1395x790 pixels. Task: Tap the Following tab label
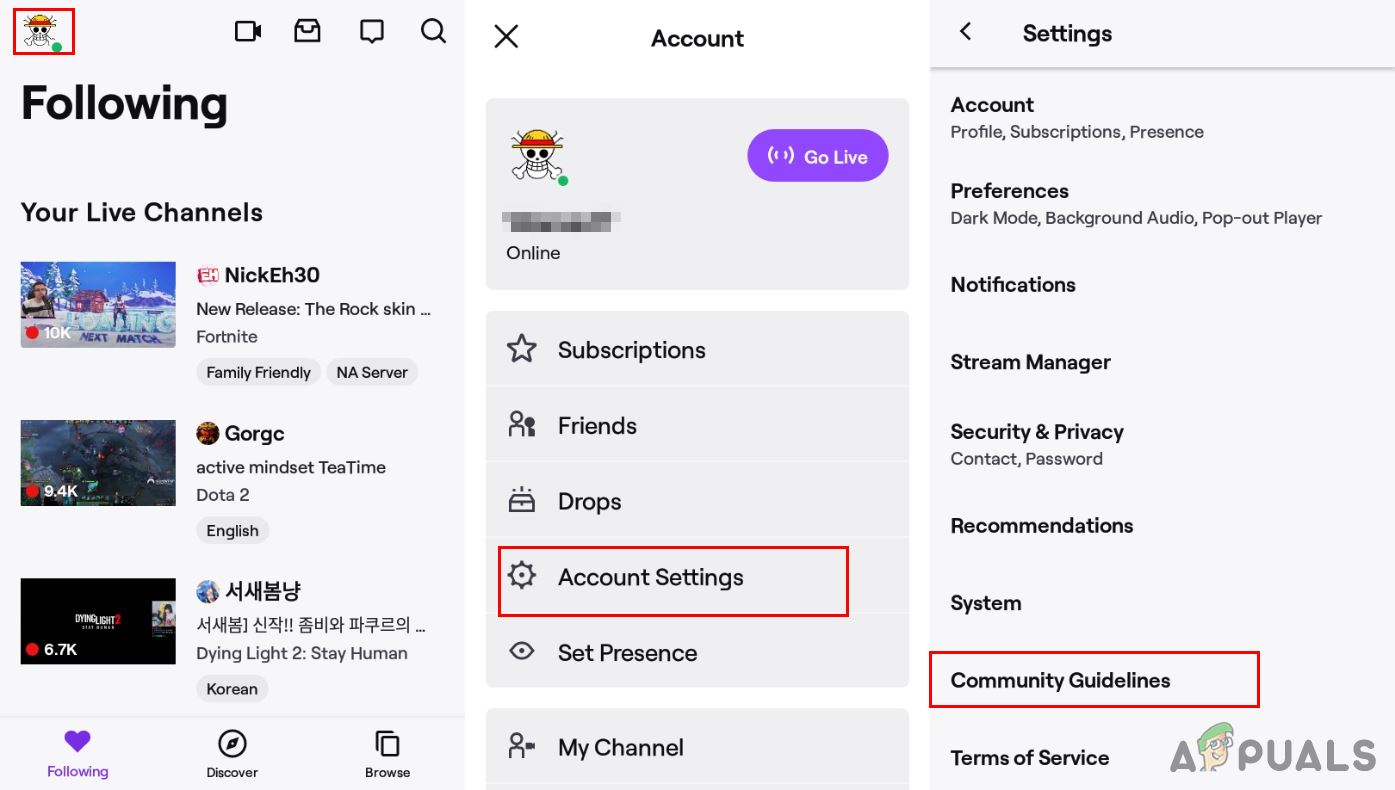click(x=77, y=771)
